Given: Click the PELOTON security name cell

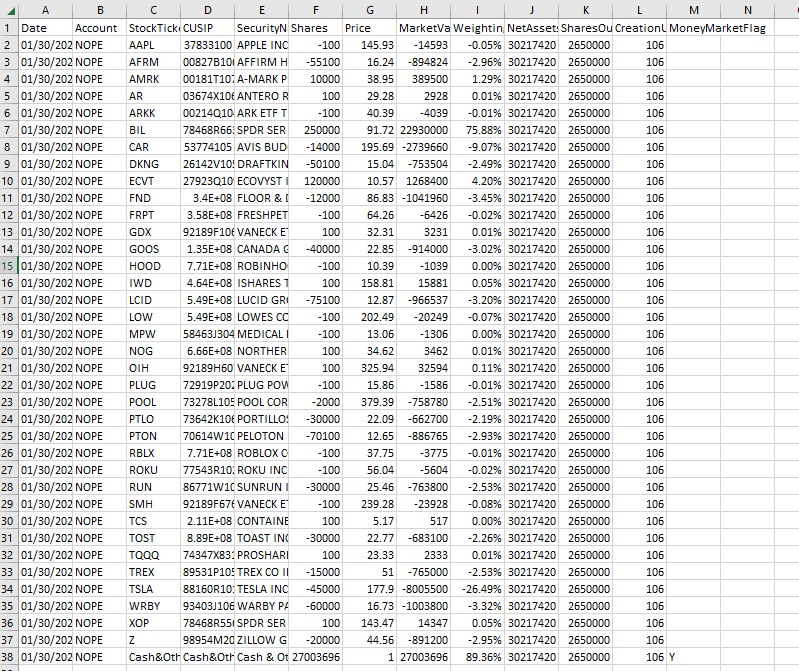Looking at the screenshot, I should [x=261, y=436].
